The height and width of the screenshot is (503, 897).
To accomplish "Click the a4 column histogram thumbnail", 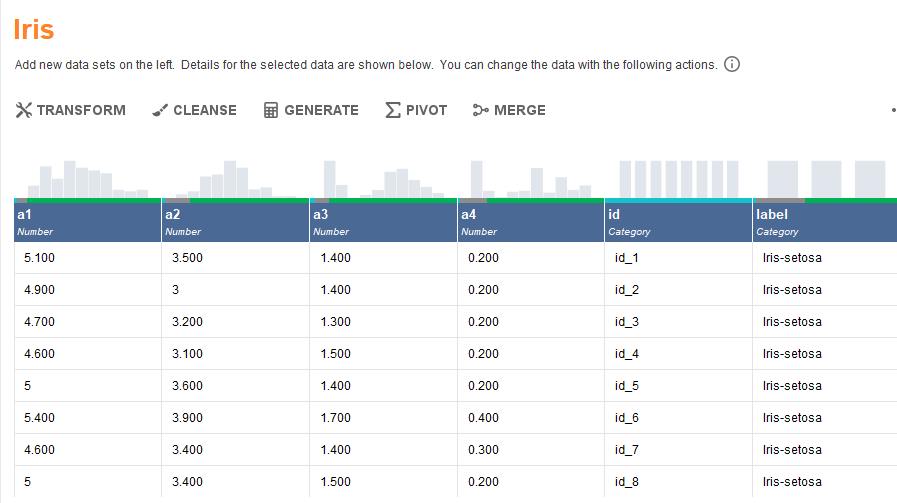I will click(x=530, y=180).
